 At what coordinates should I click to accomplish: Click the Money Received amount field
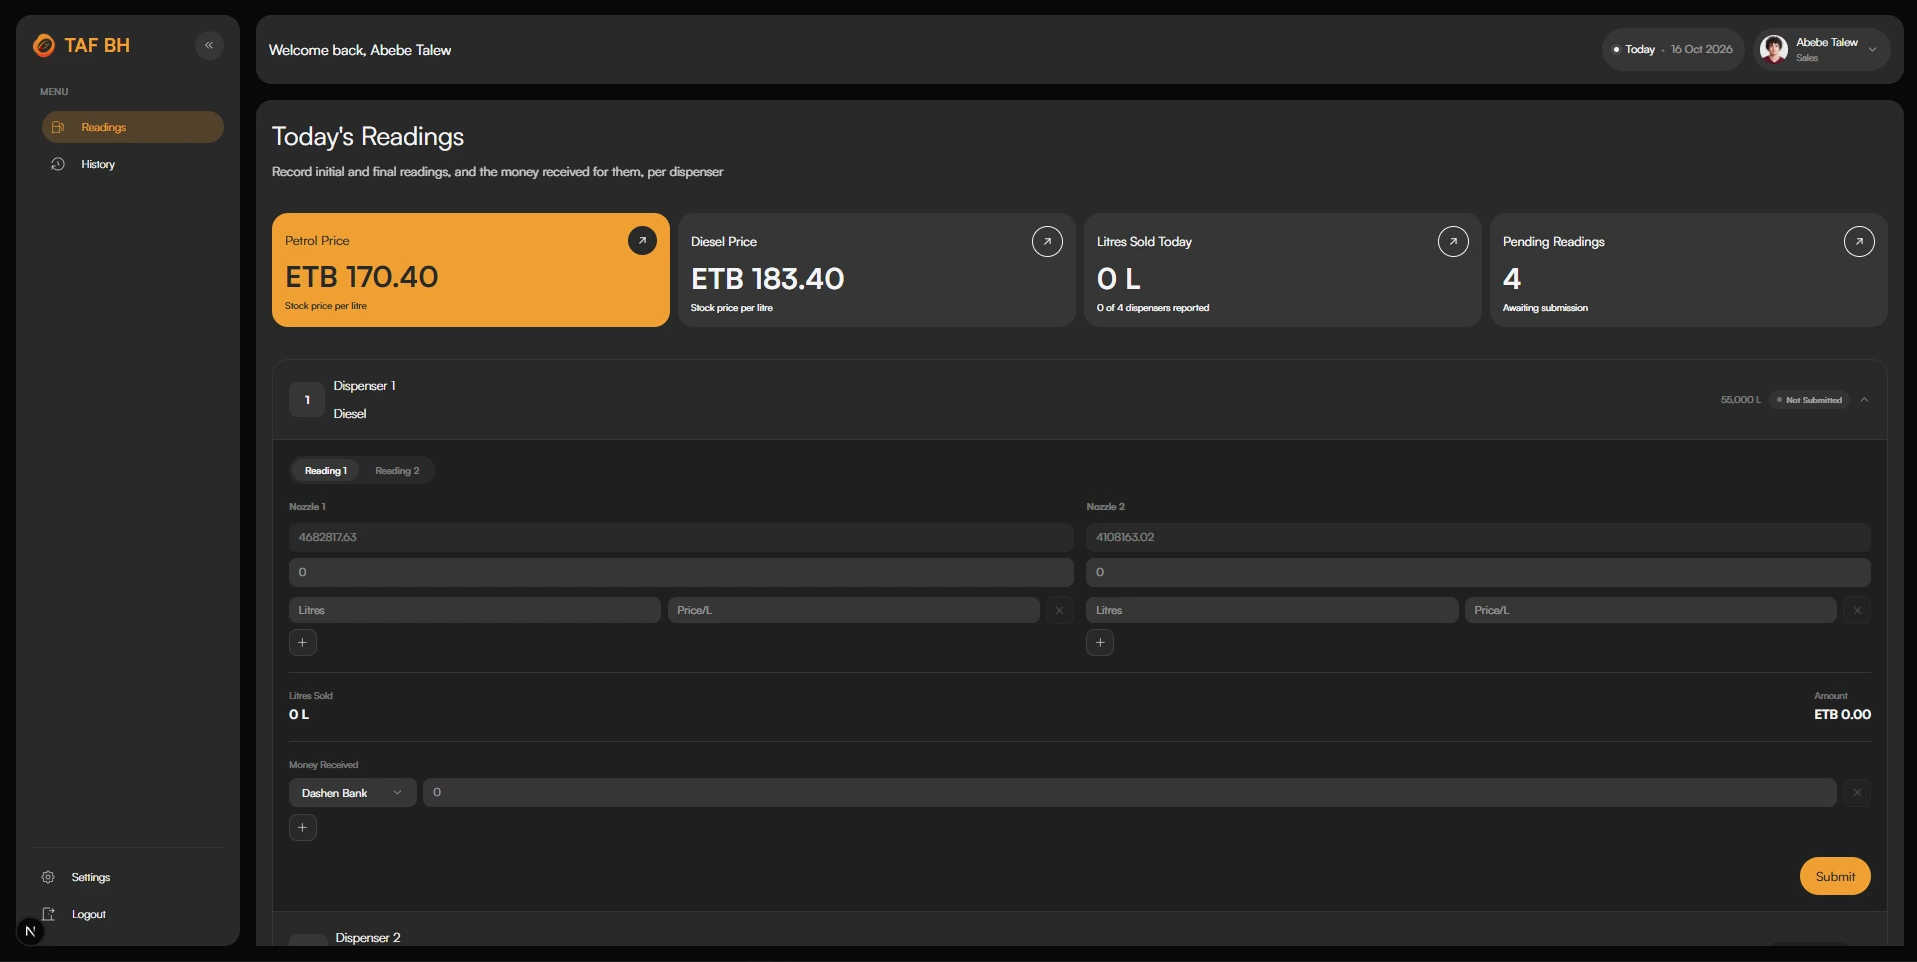(x=1129, y=793)
